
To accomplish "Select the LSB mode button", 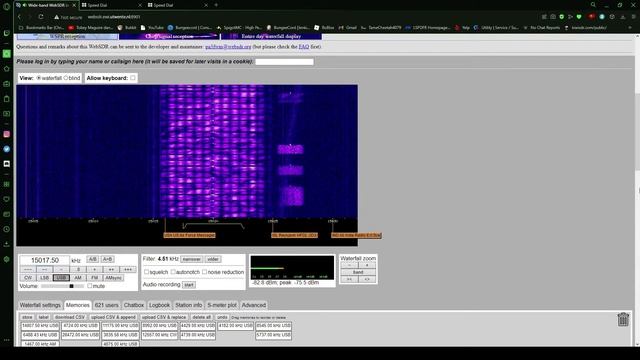I will tap(44, 278).
